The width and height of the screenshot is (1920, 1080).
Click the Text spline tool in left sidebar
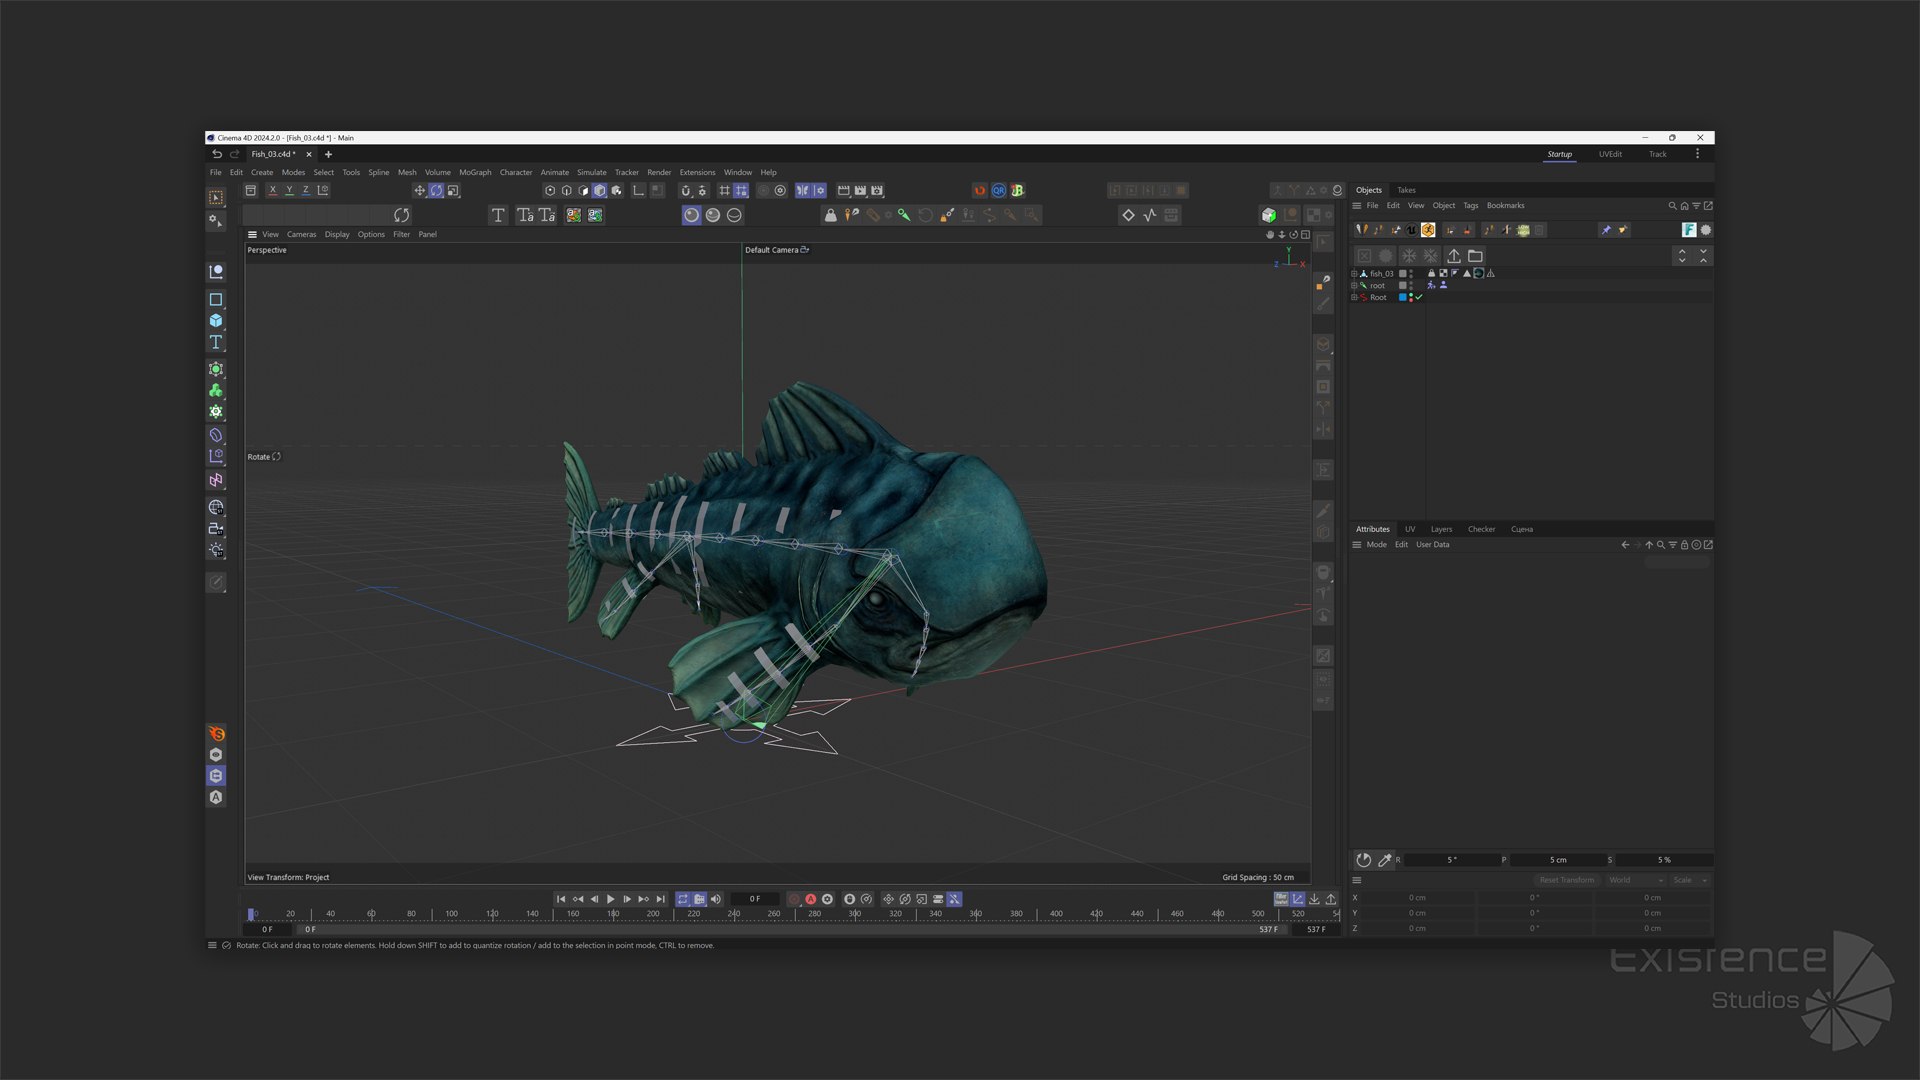coord(215,343)
